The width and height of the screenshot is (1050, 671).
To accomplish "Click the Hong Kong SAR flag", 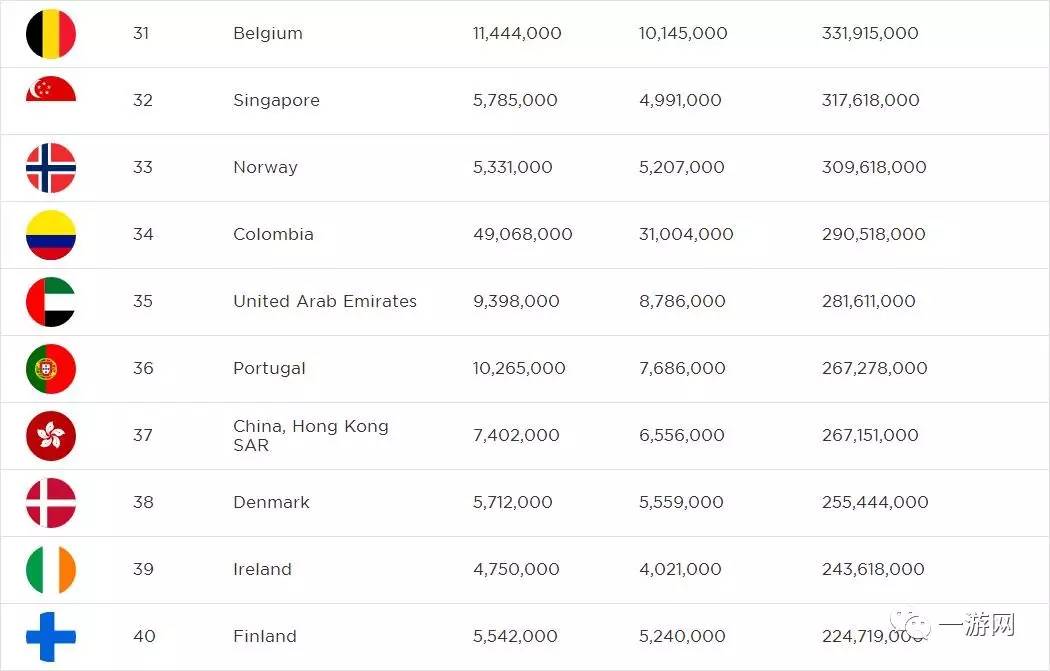I will [51, 436].
